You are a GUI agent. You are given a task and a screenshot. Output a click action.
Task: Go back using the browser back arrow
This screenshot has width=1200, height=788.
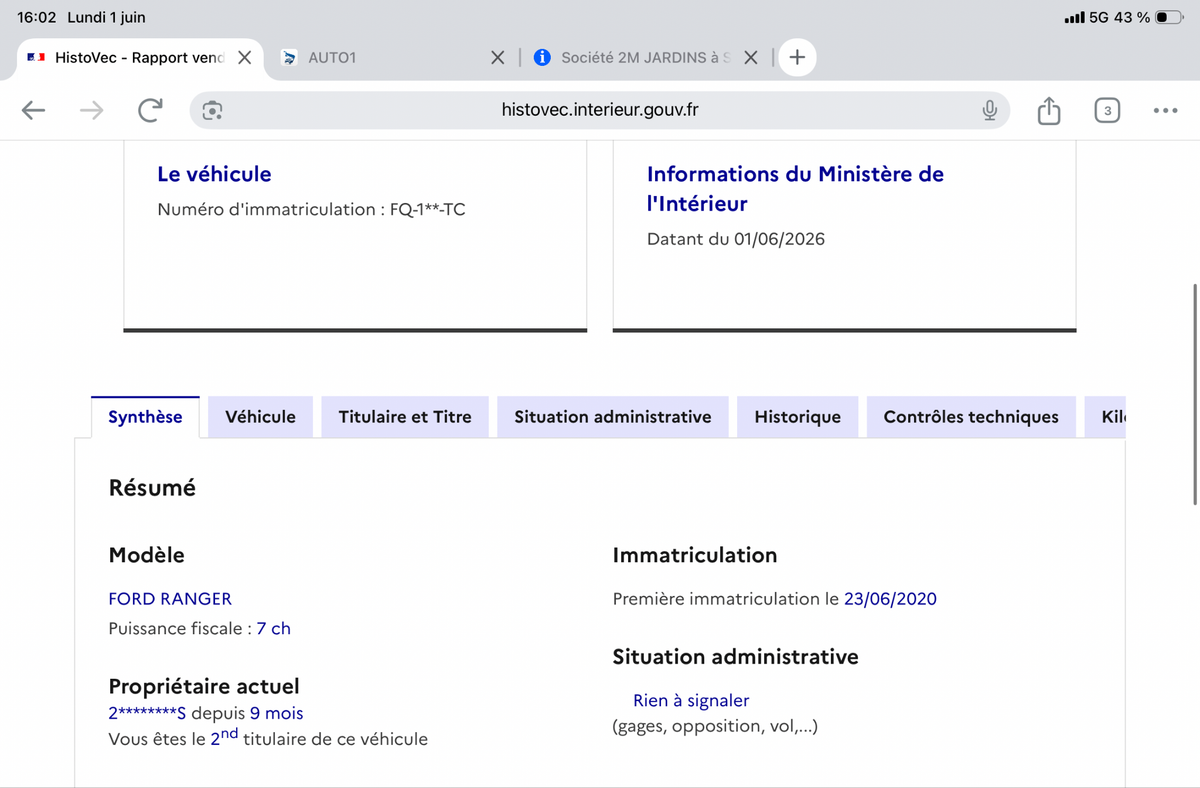pos(34,111)
